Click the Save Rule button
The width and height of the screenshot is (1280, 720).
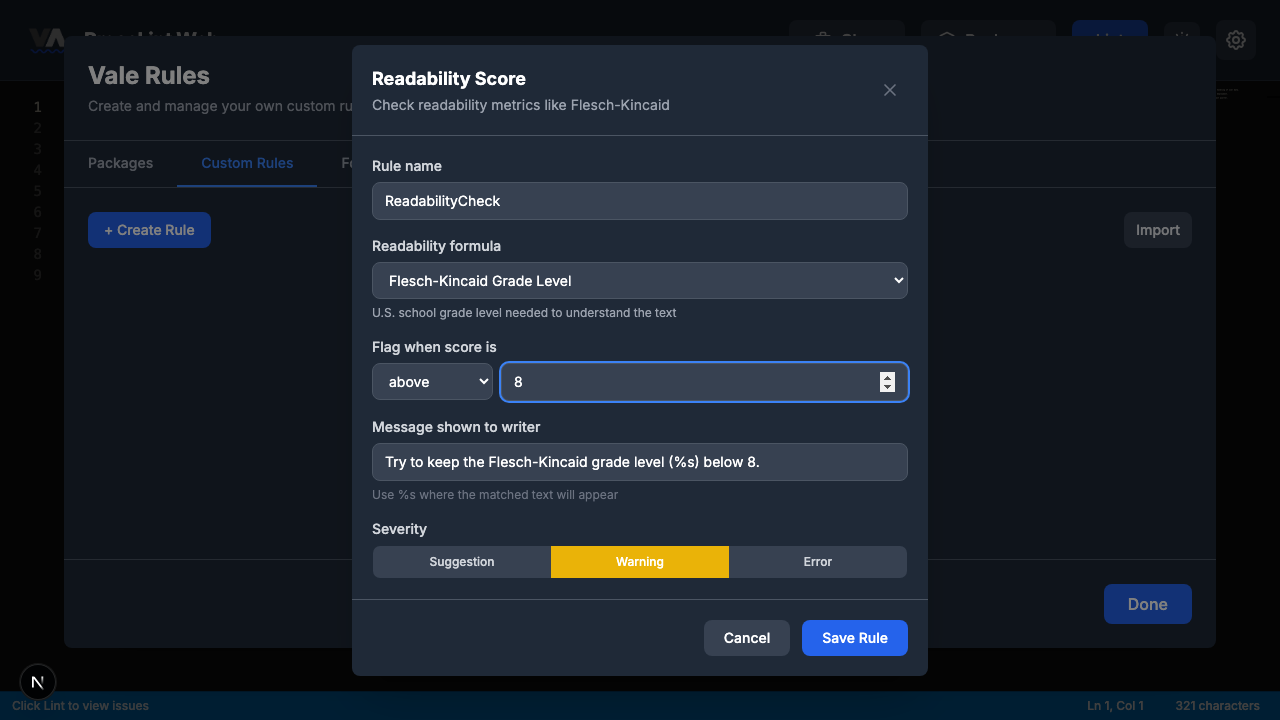854,637
